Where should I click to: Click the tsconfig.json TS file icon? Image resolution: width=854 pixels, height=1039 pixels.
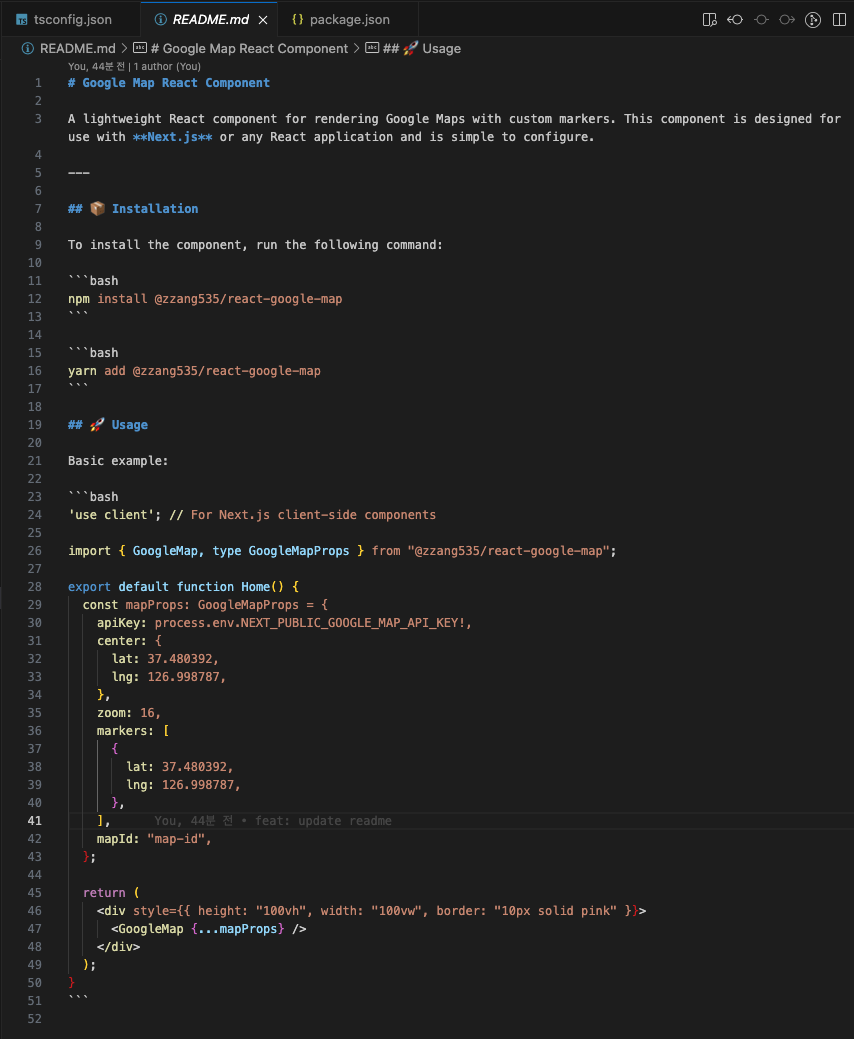22,20
